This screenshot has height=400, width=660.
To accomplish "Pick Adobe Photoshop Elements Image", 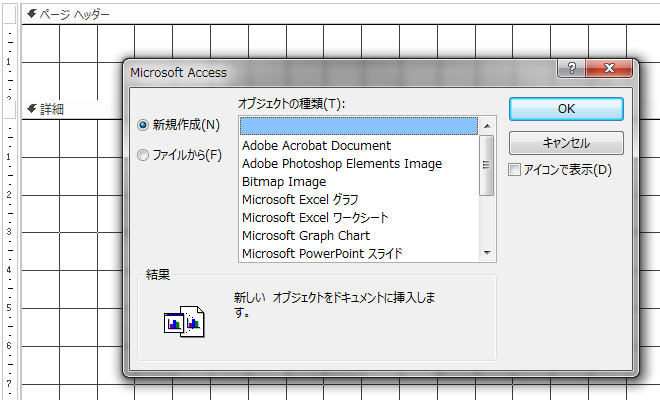I will click(x=359, y=164).
